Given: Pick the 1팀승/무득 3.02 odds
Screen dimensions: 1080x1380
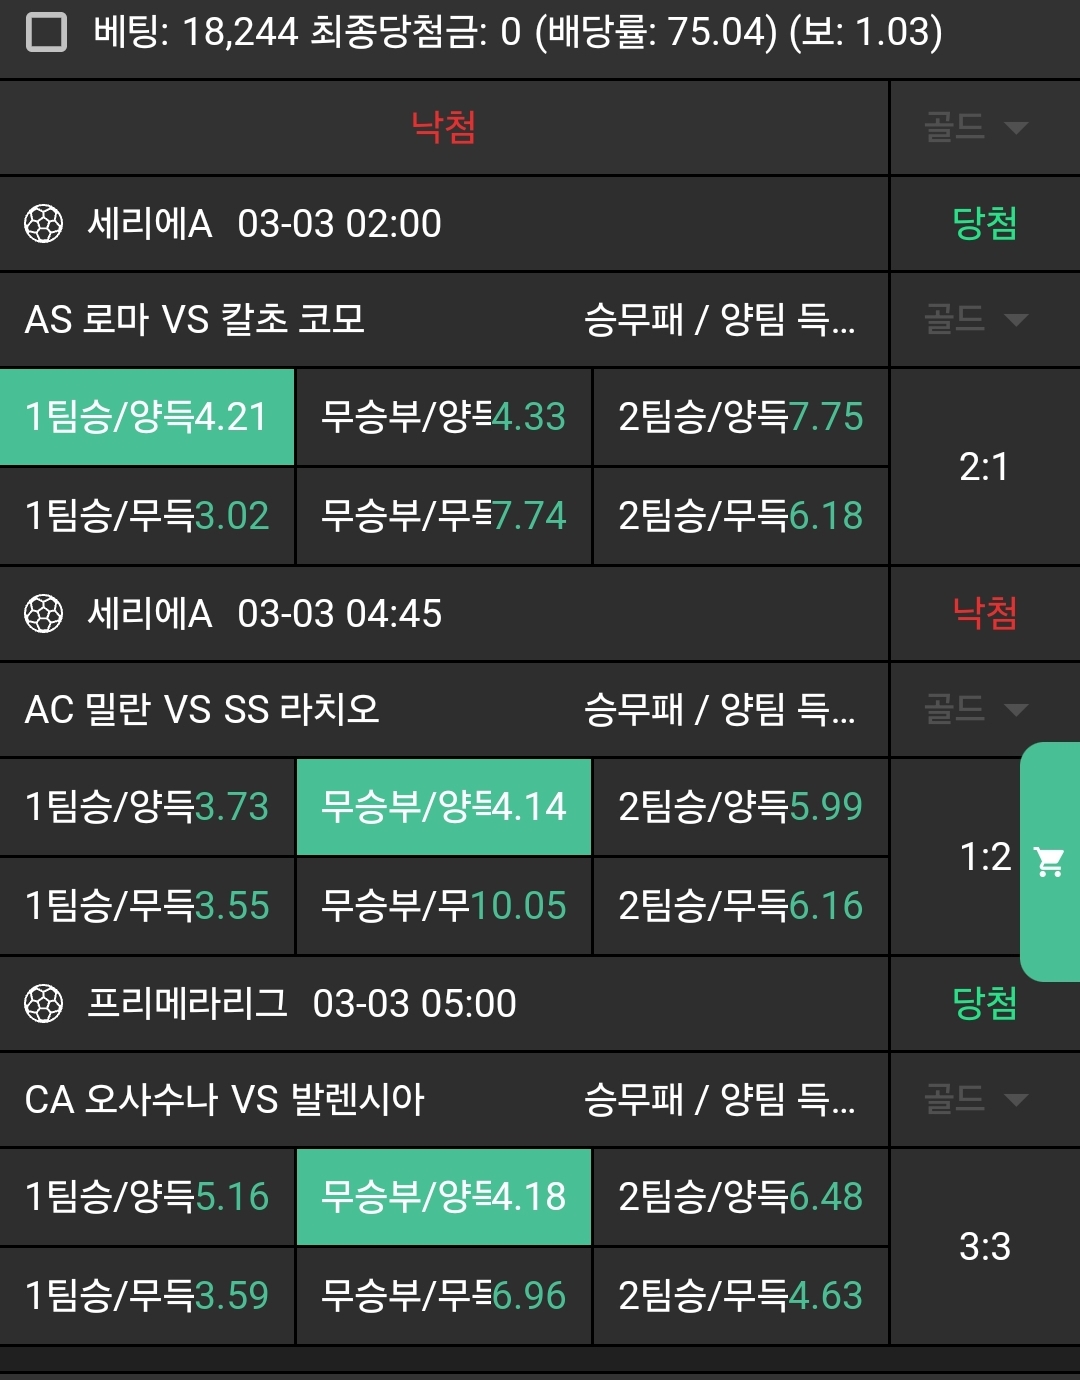Looking at the screenshot, I should (x=147, y=516).
